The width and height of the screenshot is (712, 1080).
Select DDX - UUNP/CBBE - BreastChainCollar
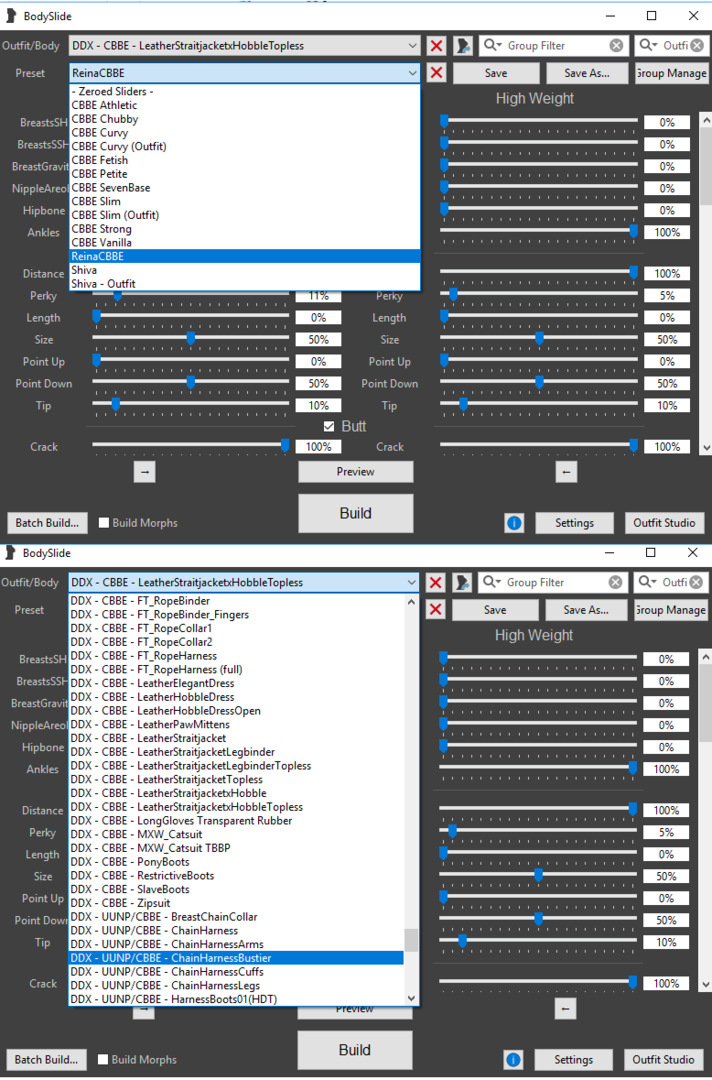click(x=236, y=917)
